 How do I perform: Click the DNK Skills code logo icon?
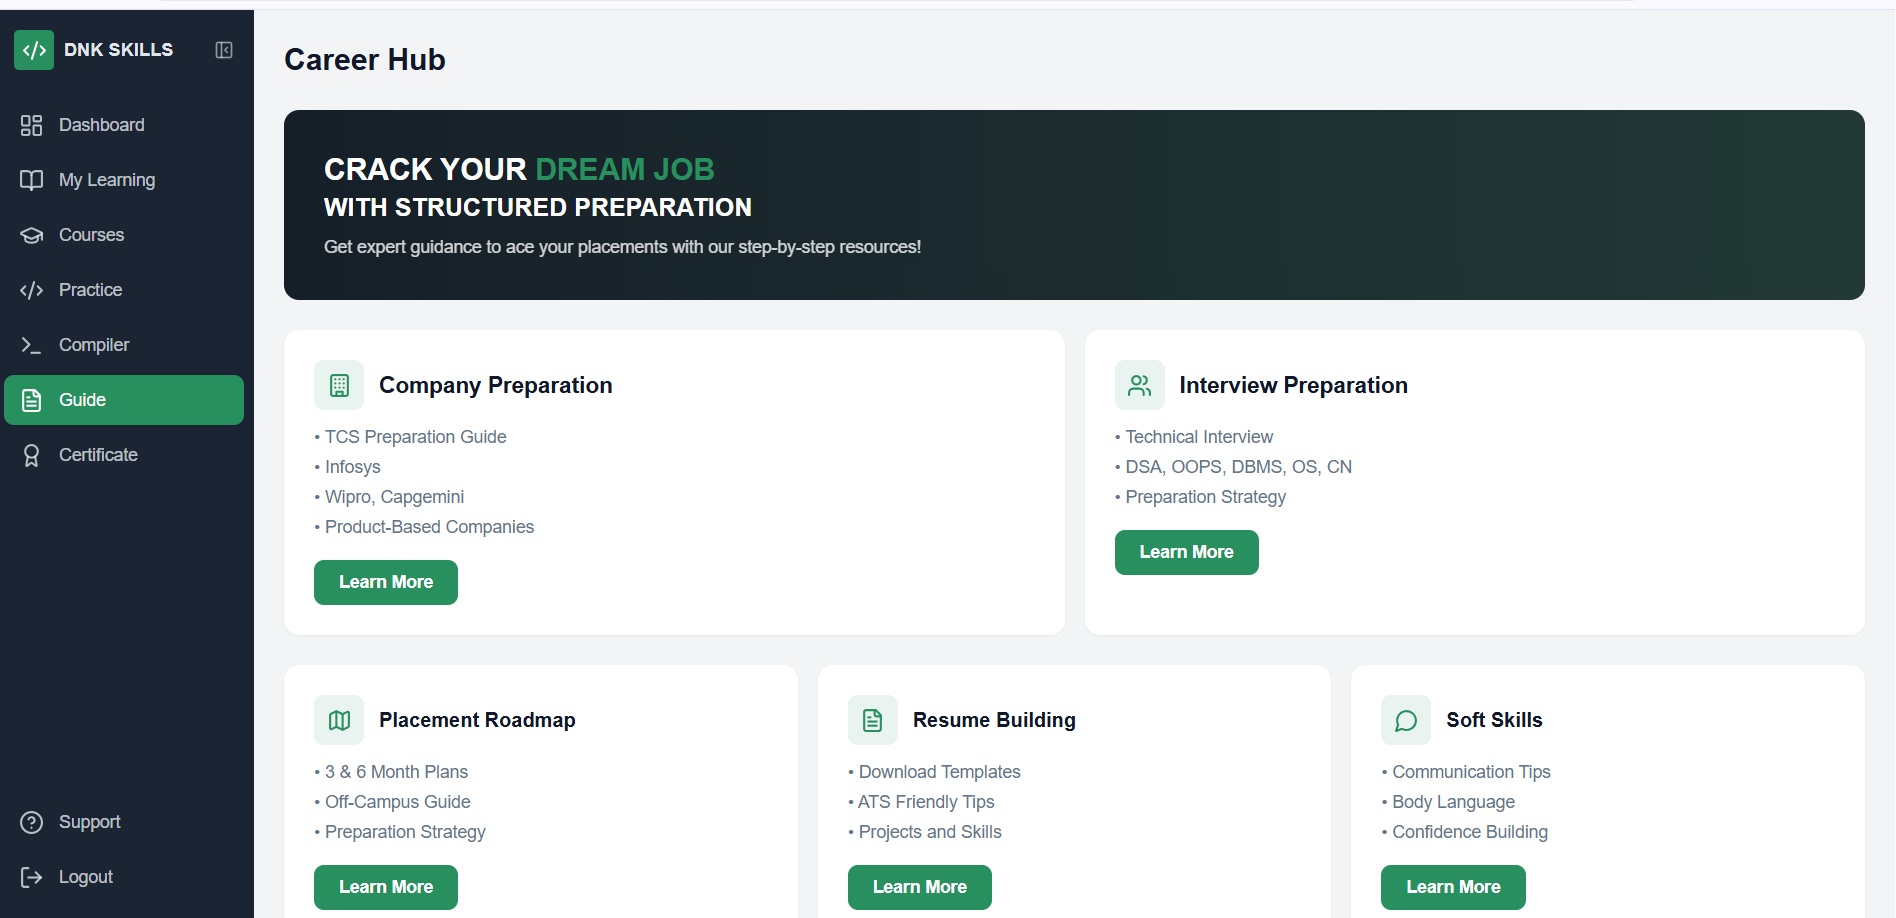click(34, 50)
